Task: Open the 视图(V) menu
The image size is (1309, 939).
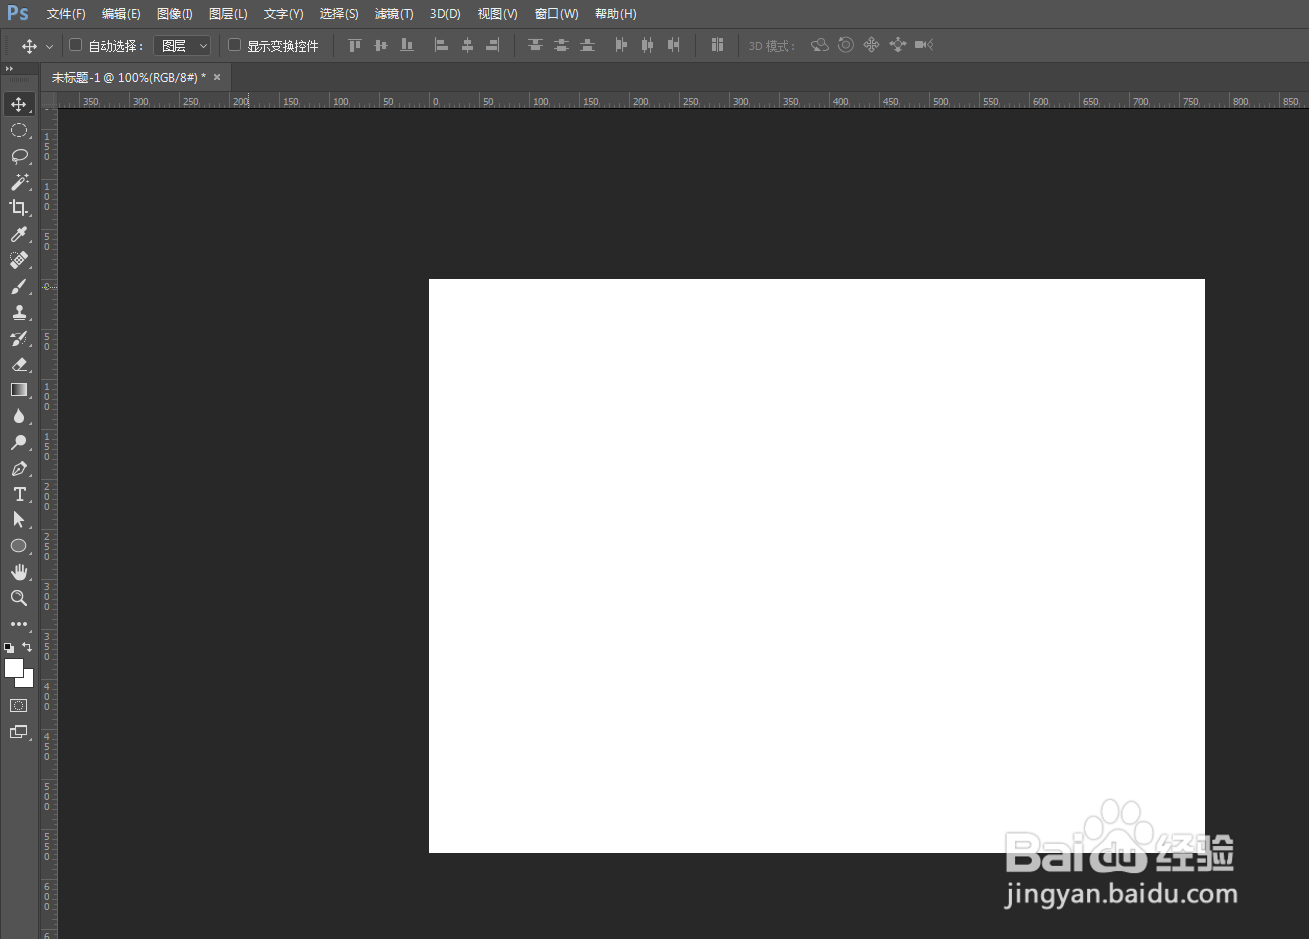Action: click(x=497, y=14)
